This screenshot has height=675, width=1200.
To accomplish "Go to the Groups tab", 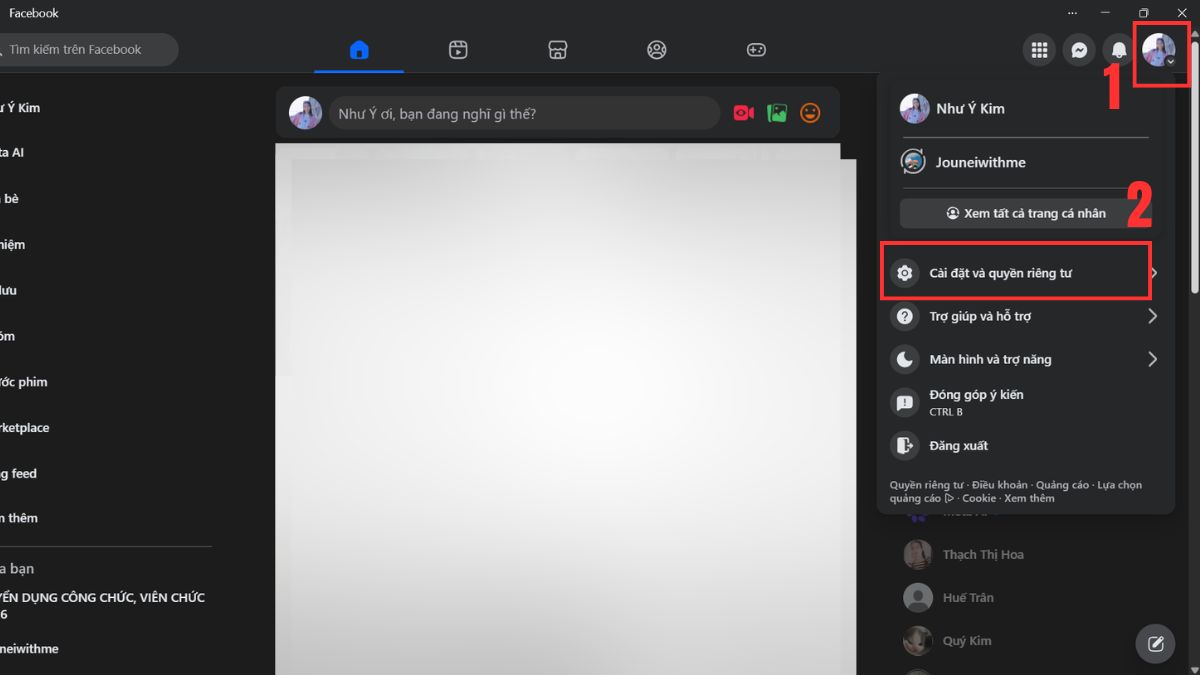I will point(656,50).
